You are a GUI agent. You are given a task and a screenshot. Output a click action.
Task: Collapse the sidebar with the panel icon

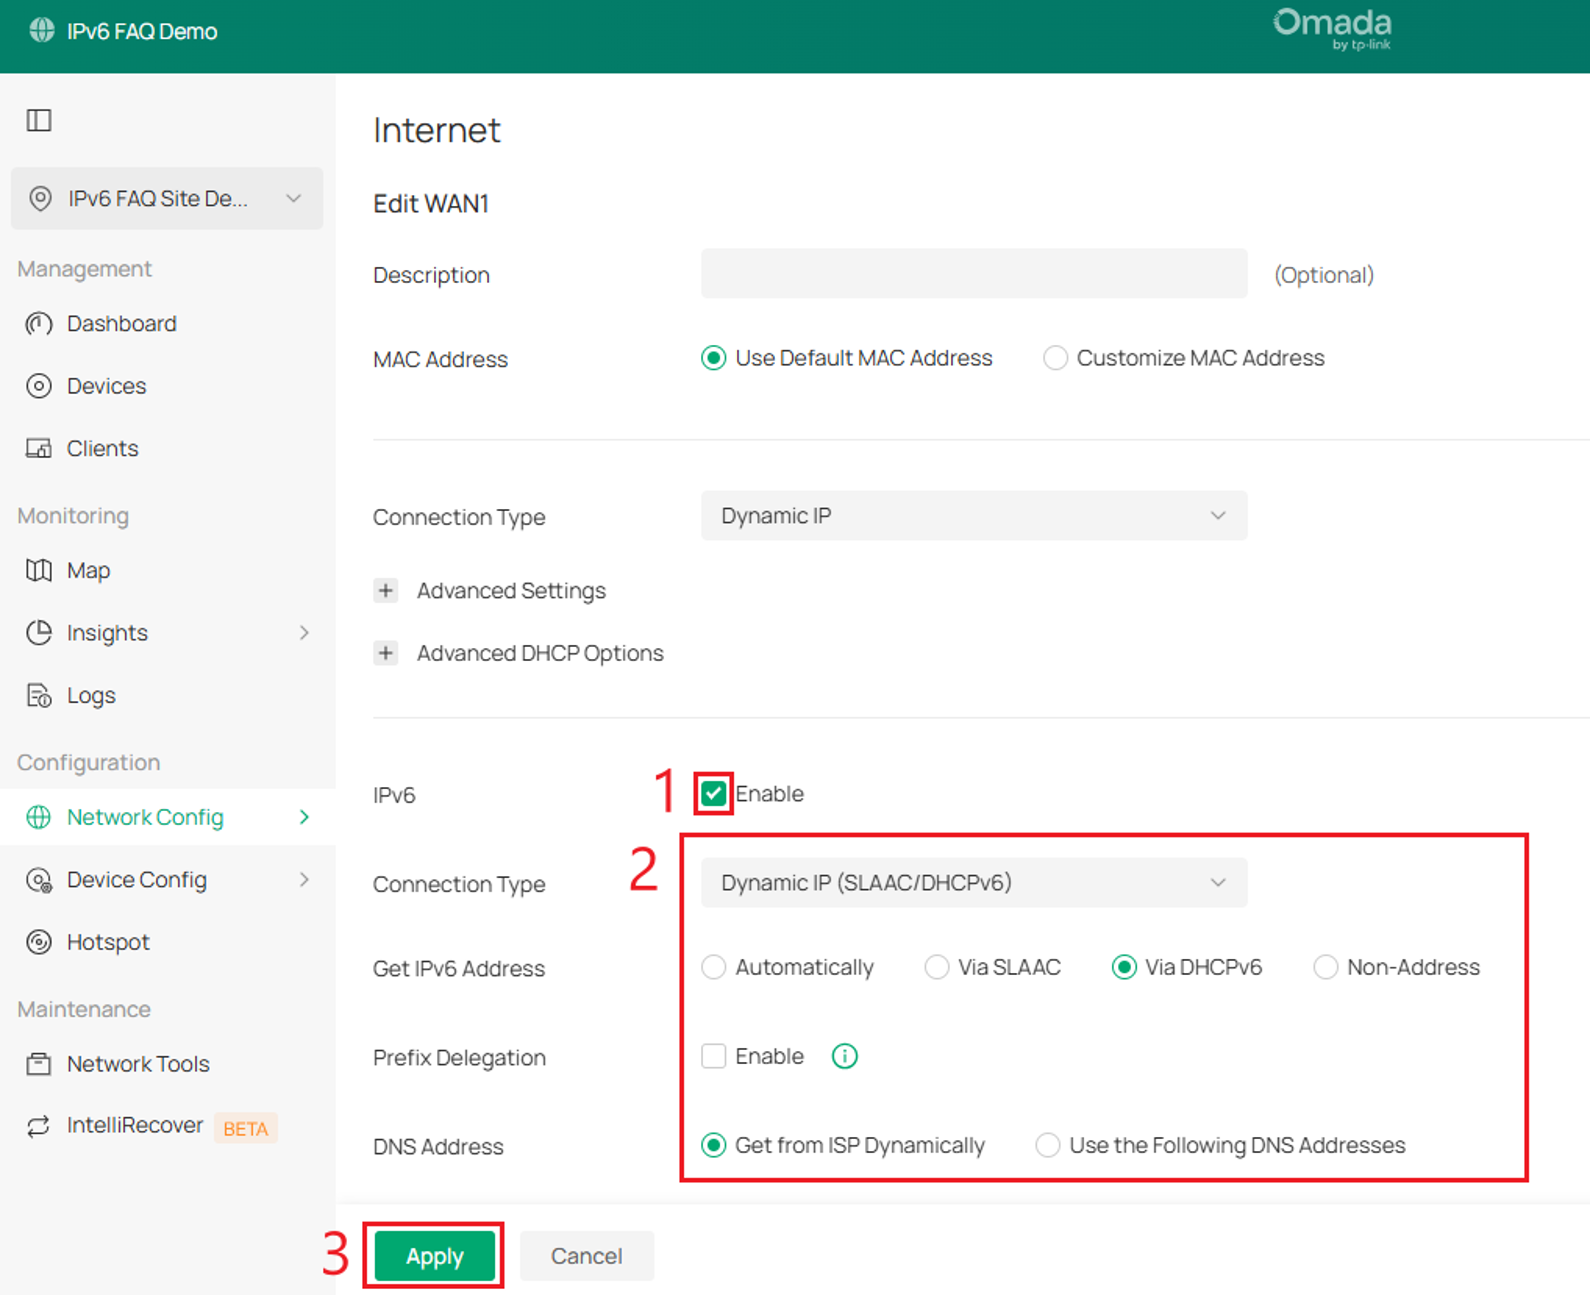coord(39,120)
